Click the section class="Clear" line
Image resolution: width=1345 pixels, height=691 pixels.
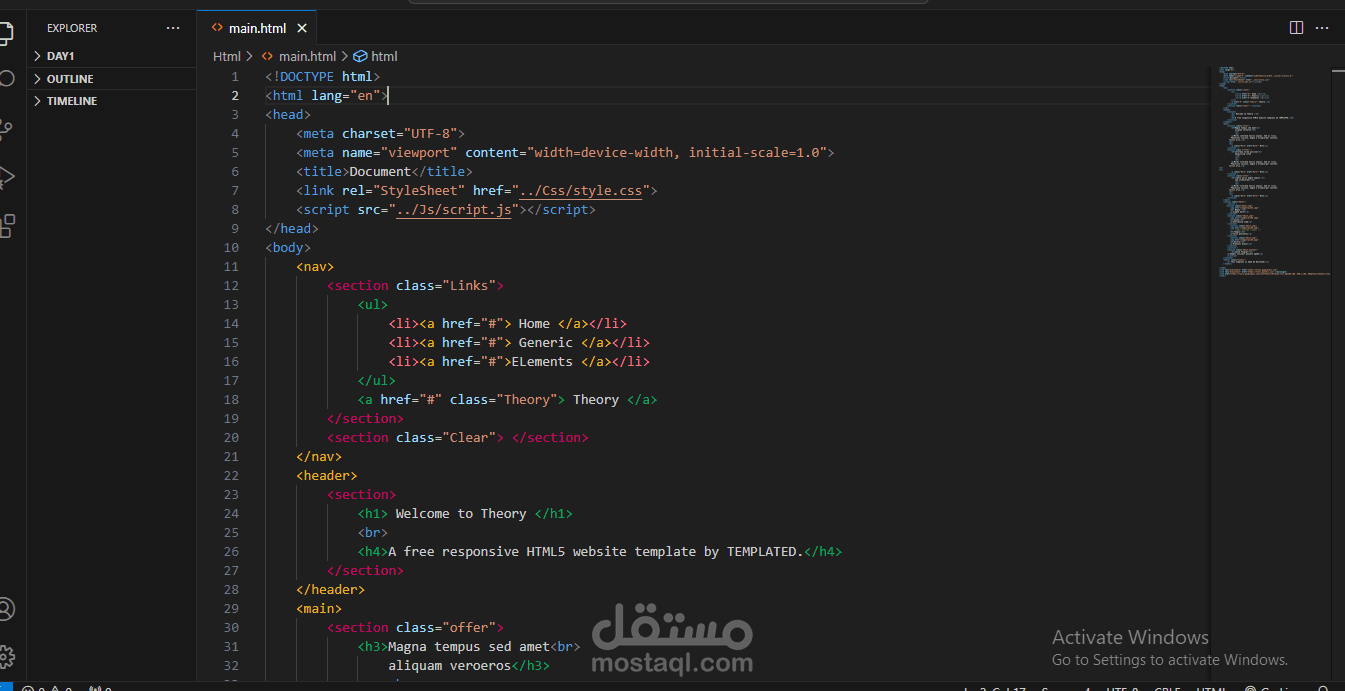pyautogui.click(x=458, y=437)
